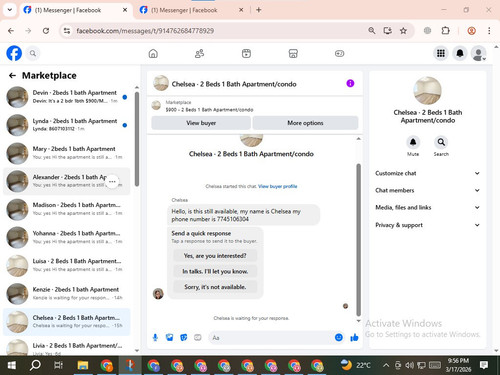Viewport: 500px width, 375px height.
Task: Open the Facebook notifications bell
Action: point(460,53)
